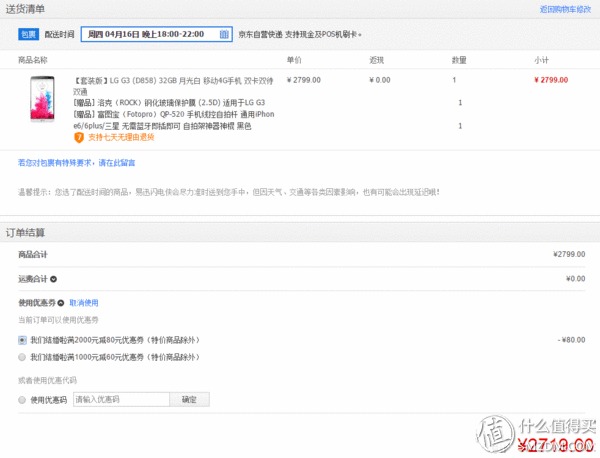
Task: Click 支持七天无理由退货 text
Action: click(x=121, y=137)
